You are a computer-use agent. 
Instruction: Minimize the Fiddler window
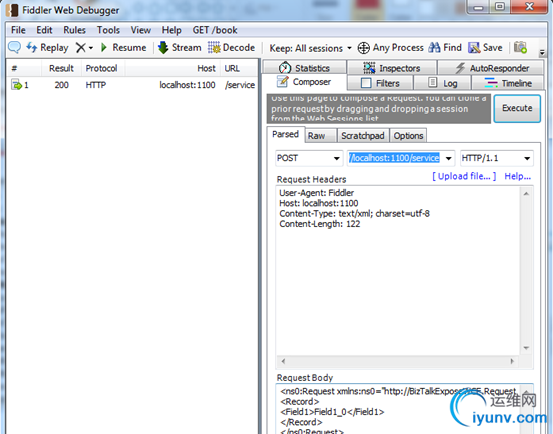(478, 7)
